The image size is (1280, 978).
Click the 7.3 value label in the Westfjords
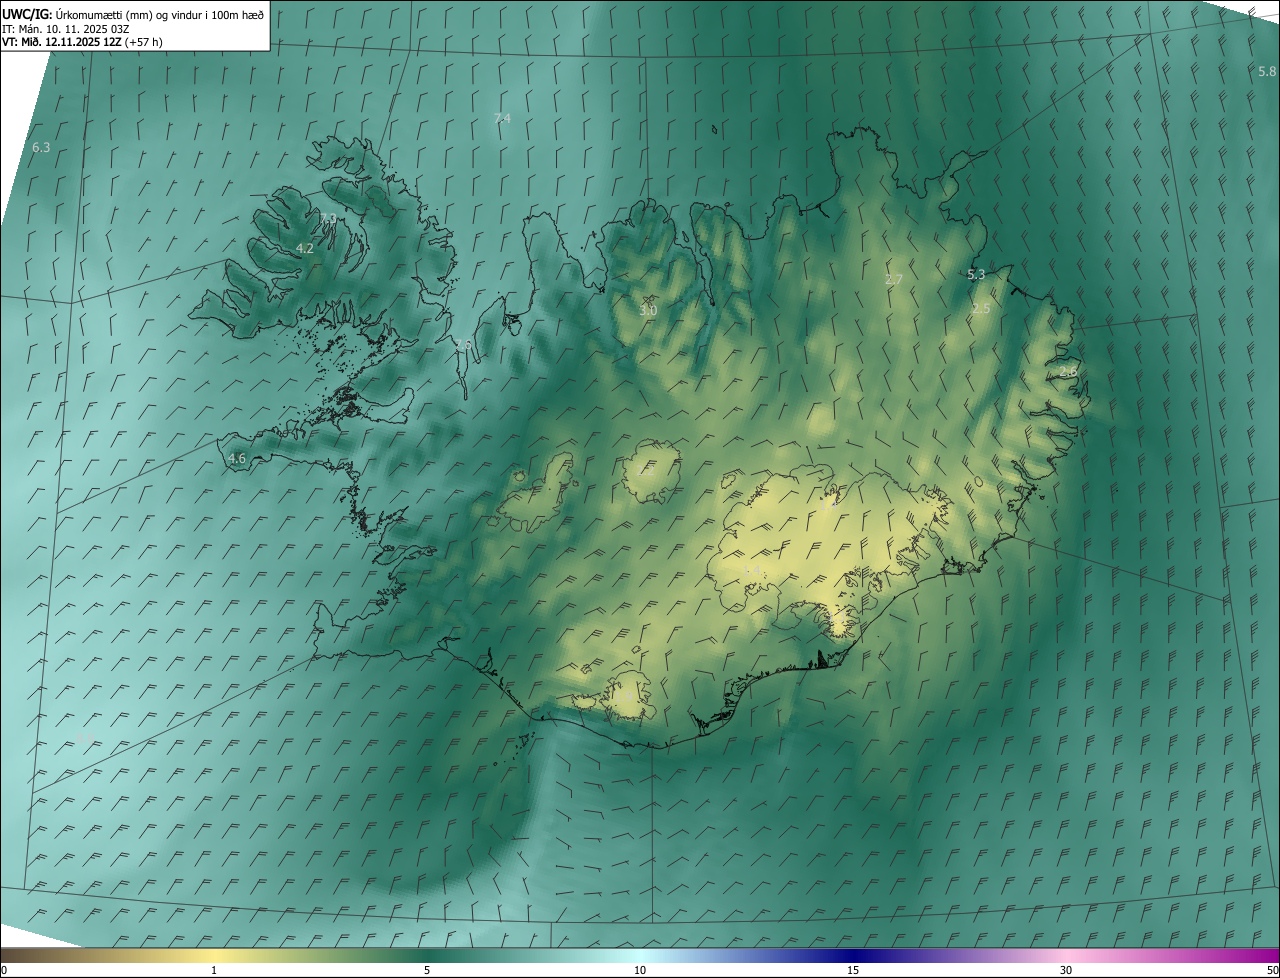tap(328, 218)
